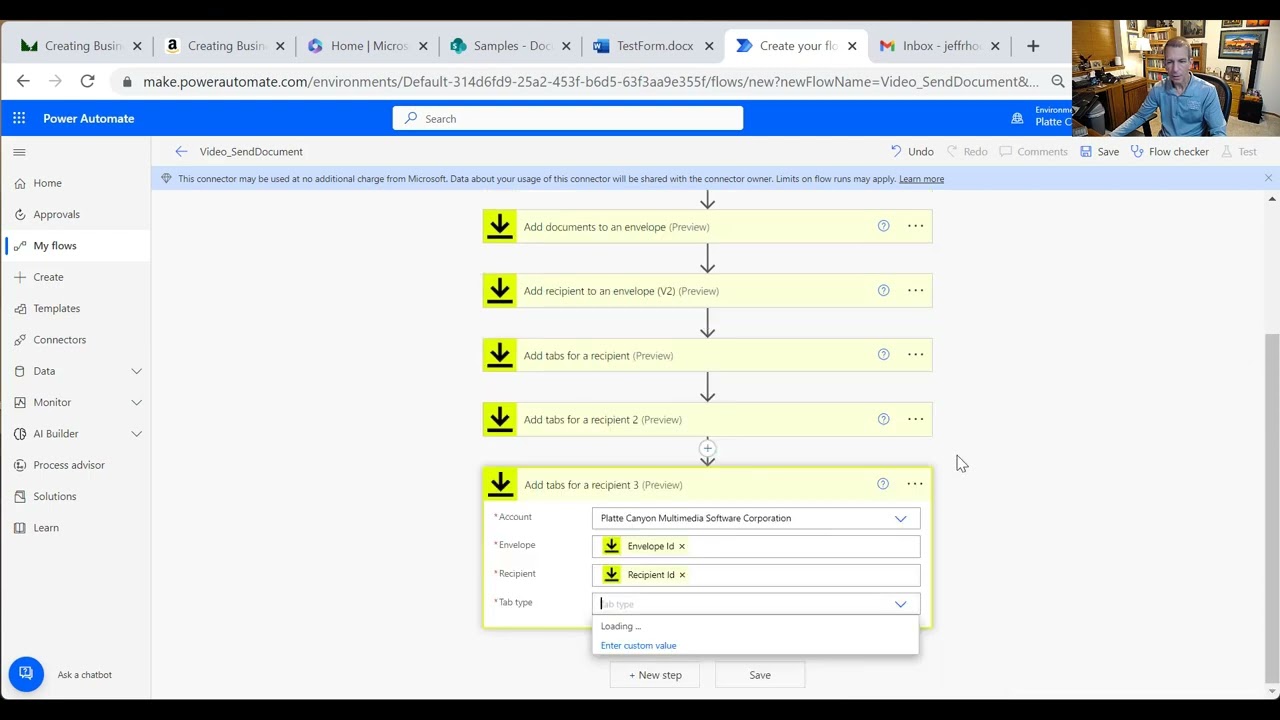
Task: Open Solutions in the left navigation
Action: [76, 496]
